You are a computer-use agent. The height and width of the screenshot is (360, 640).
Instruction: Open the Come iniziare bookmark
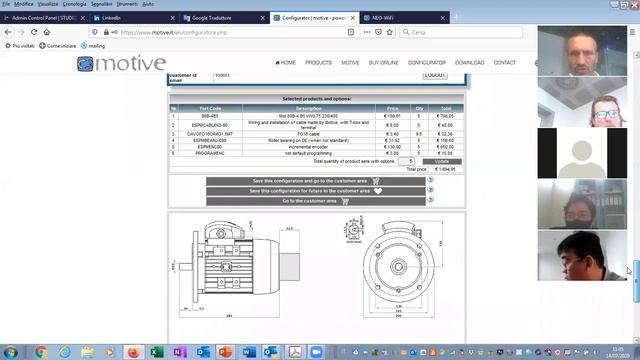[58, 46]
